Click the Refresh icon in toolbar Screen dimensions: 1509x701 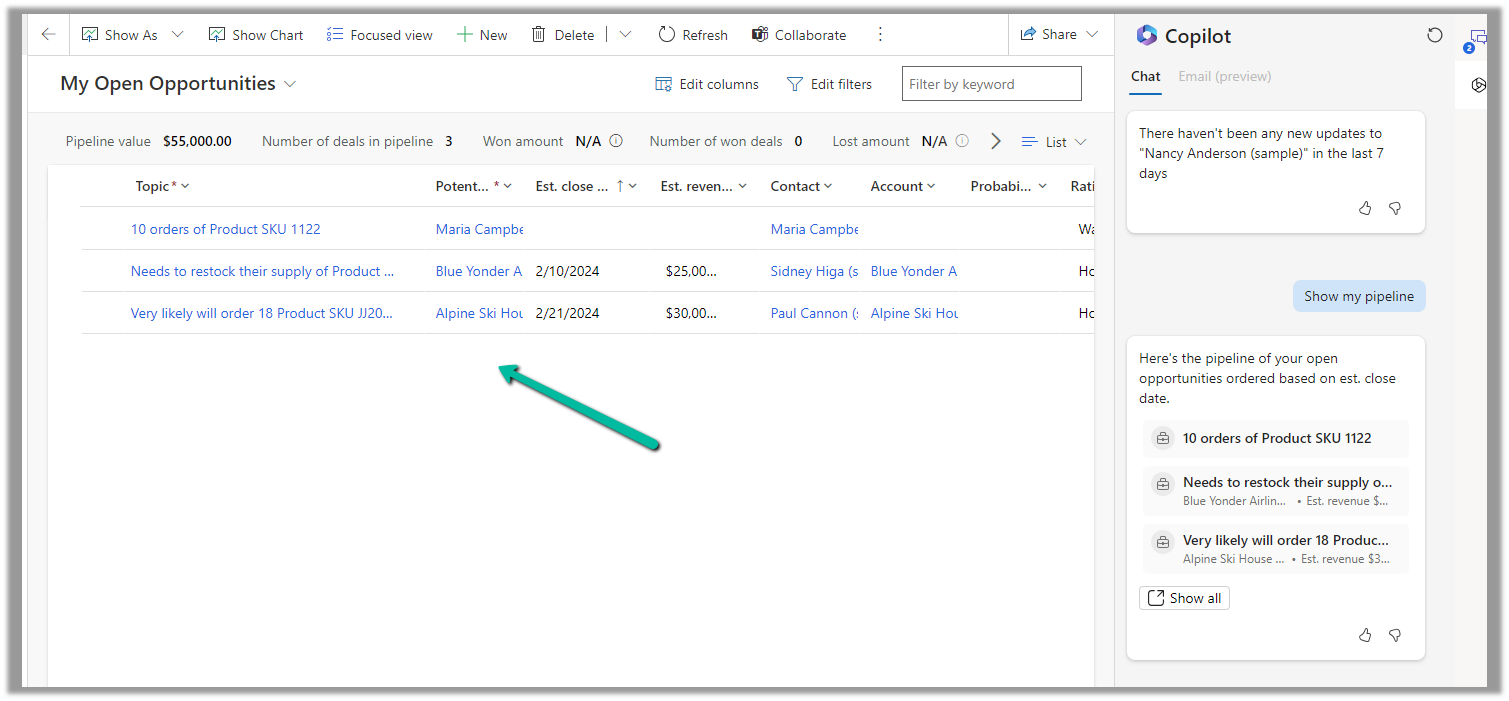point(667,34)
